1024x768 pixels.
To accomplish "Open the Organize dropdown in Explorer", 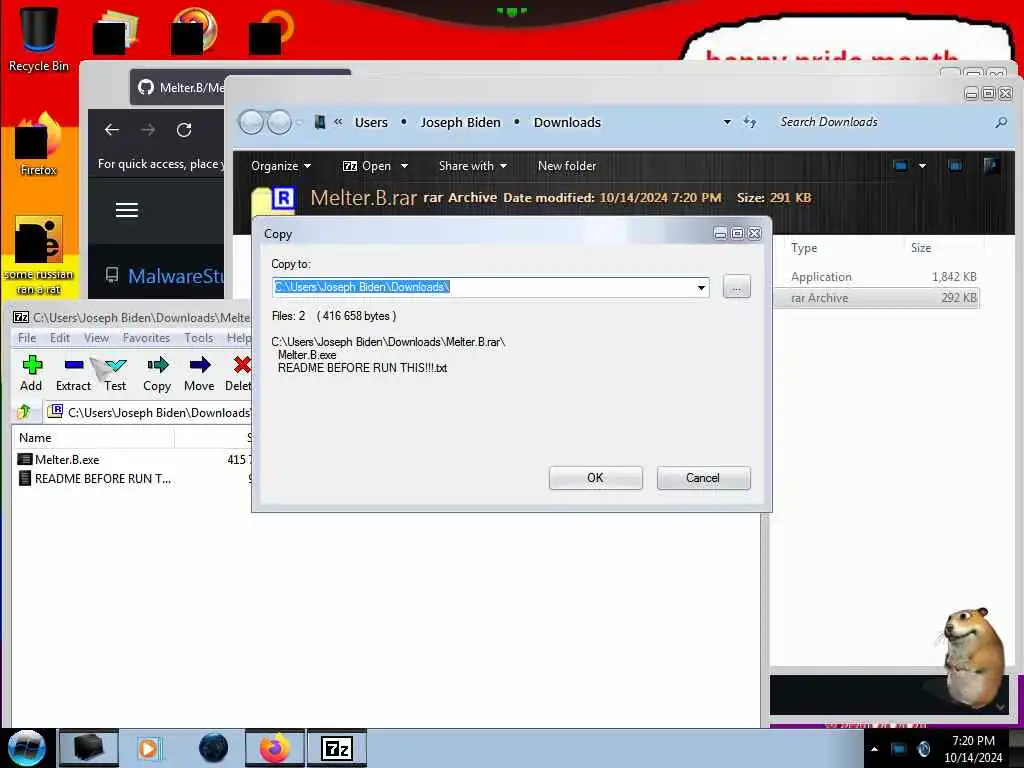I will point(281,166).
